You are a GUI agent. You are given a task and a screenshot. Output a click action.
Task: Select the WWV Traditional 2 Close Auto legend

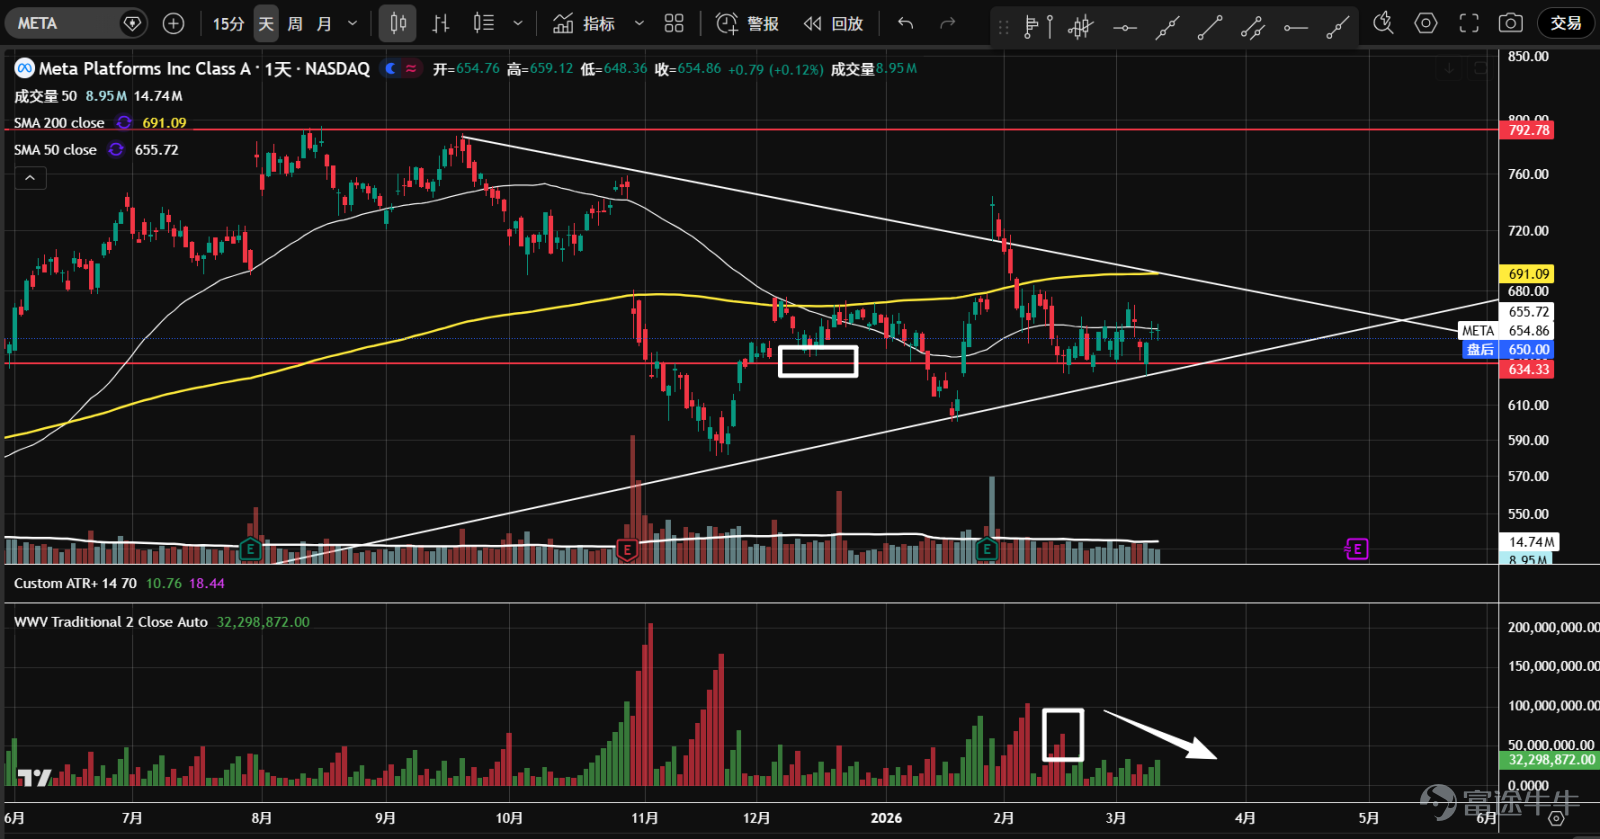point(111,622)
